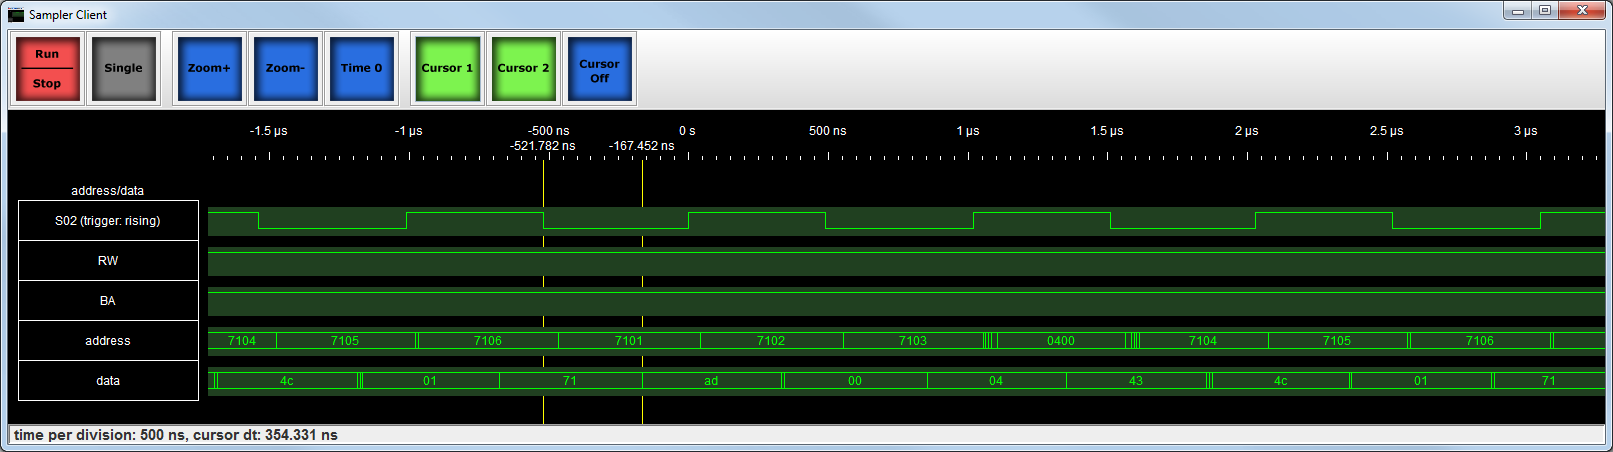Image resolution: width=1613 pixels, height=452 pixels.
Task: Activate the green Cursor 2 button
Action: pos(523,68)
